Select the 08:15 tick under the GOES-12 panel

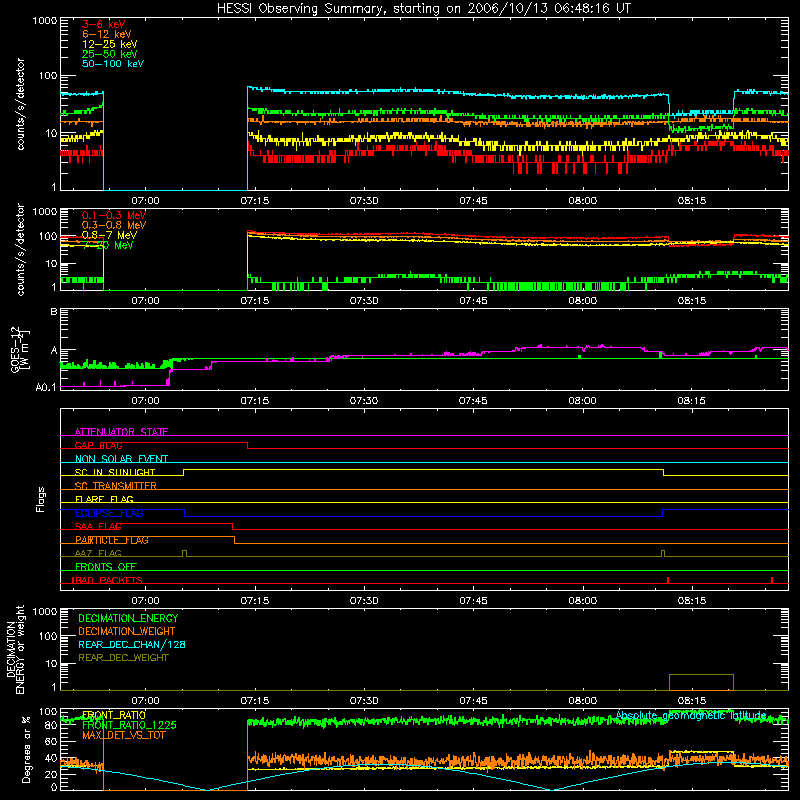point(692,401)
